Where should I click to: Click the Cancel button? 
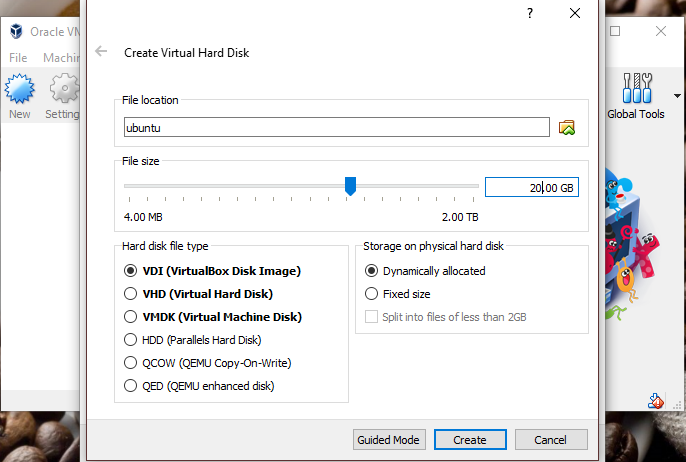[x=551, y=439]
